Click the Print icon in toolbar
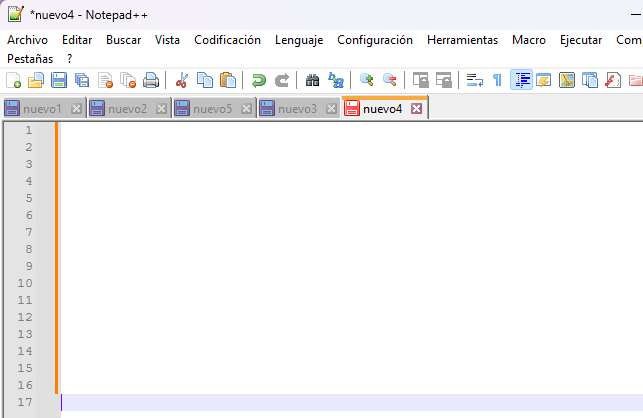The width and height of the screenshot is (643, 418). (x=151, y=80)
